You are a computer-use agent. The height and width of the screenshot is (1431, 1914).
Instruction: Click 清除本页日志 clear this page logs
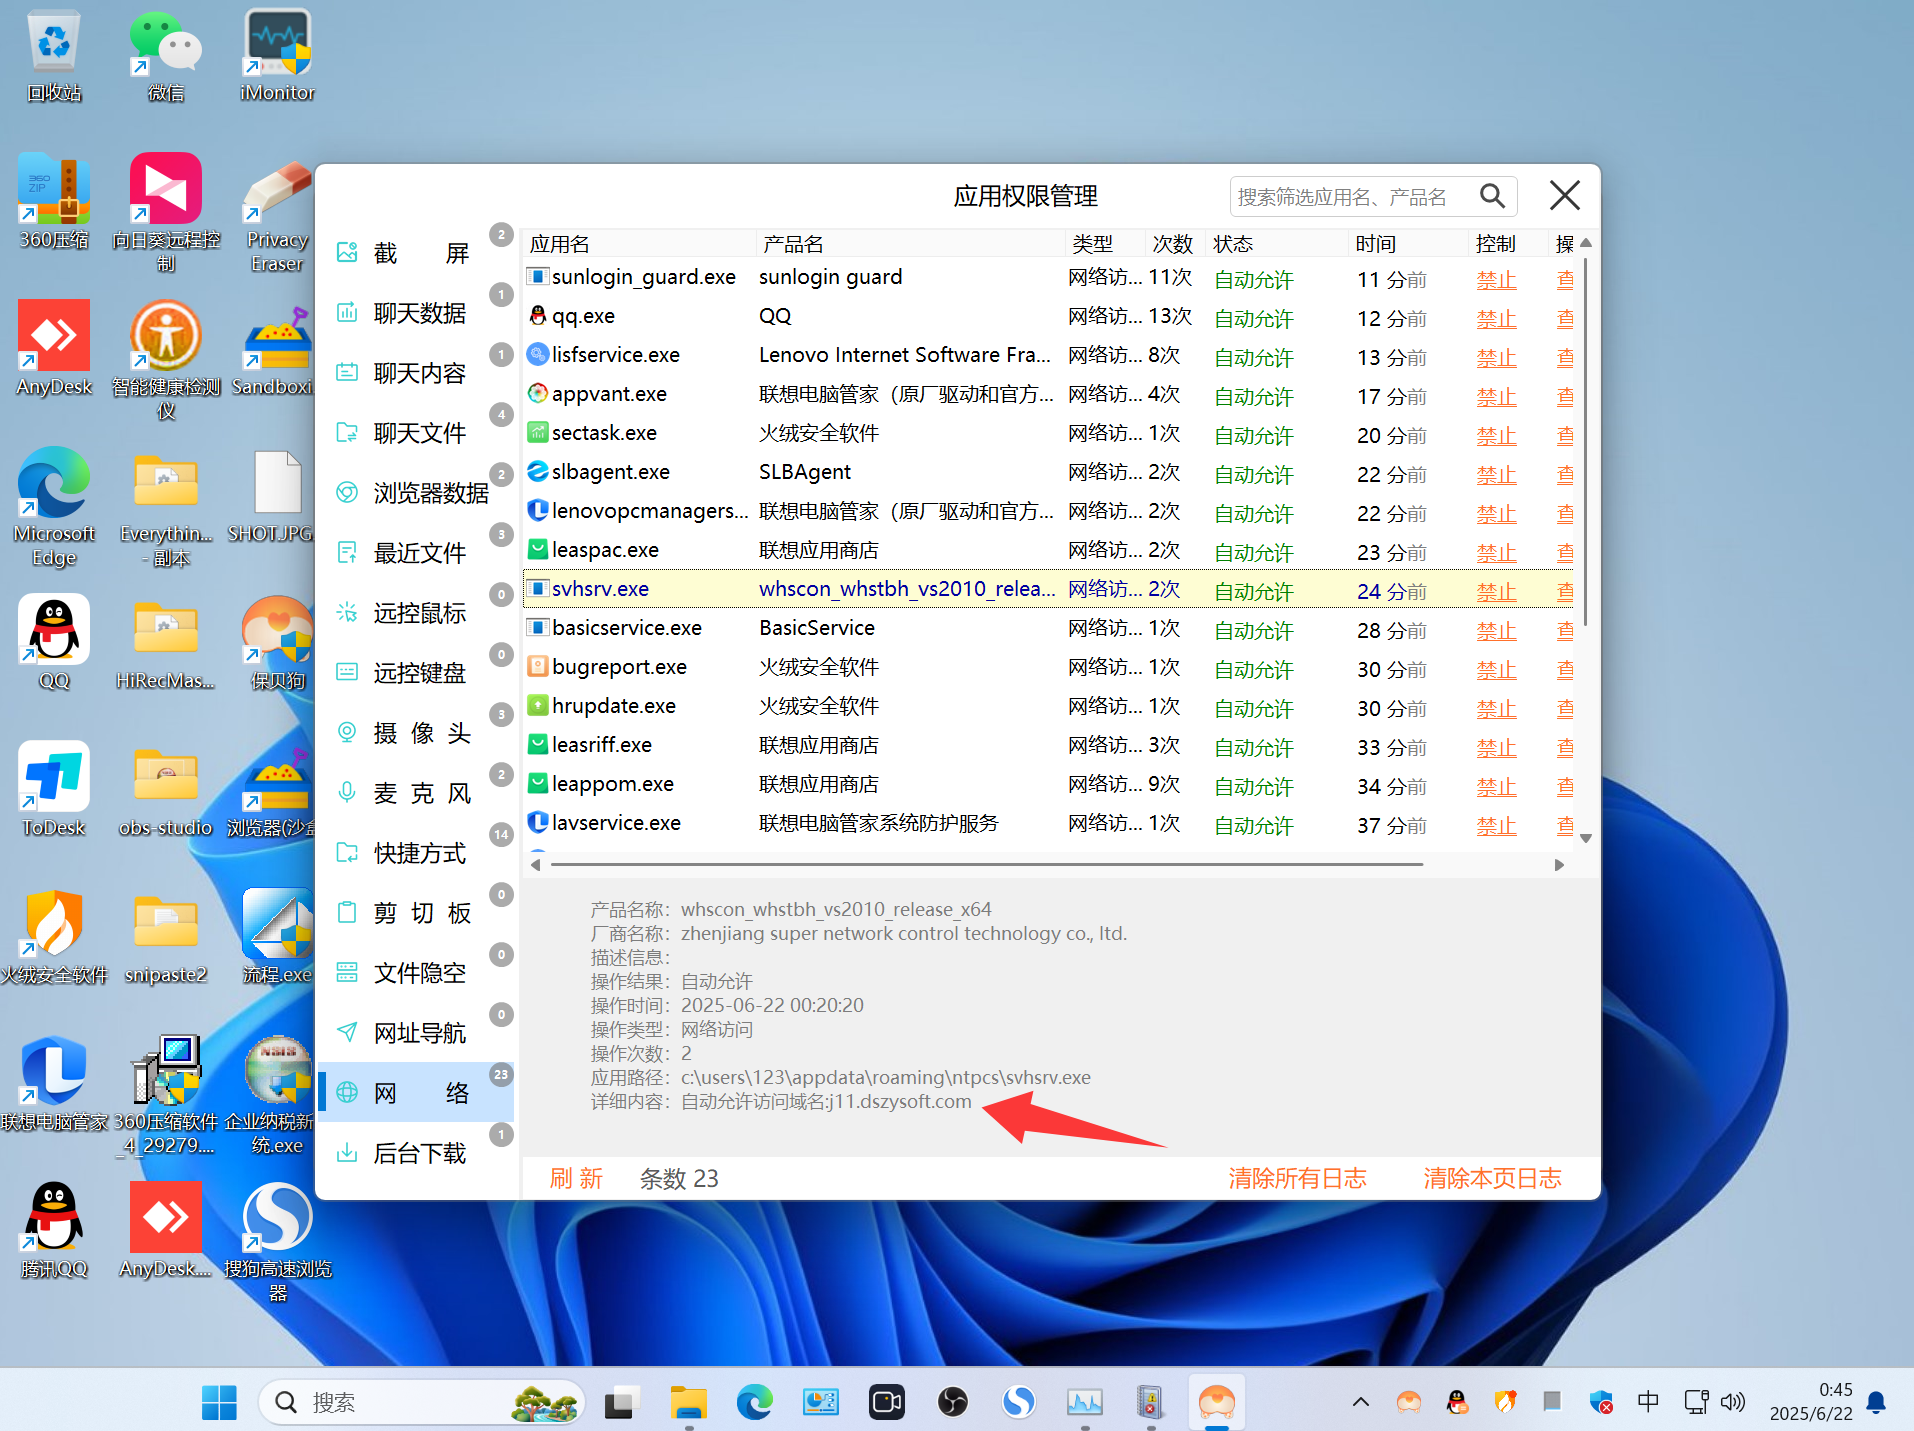pos(1492,1178)
